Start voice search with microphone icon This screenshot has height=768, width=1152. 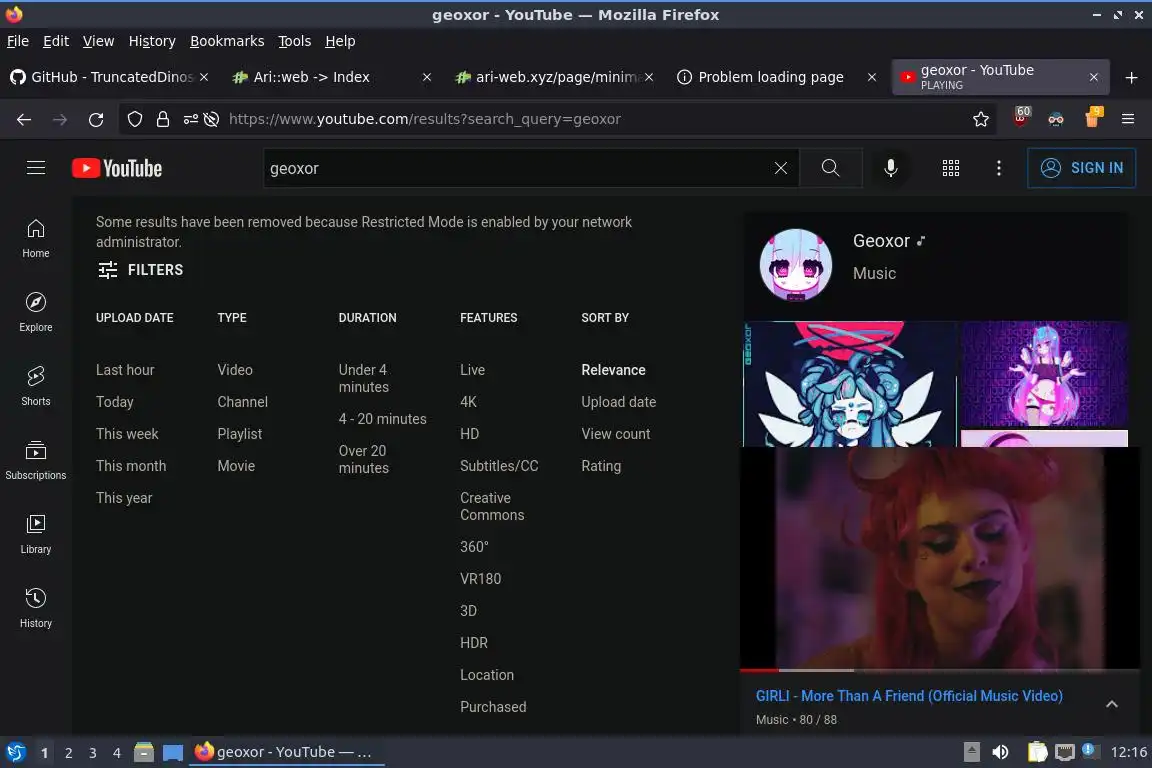click(x=890, y=168)
